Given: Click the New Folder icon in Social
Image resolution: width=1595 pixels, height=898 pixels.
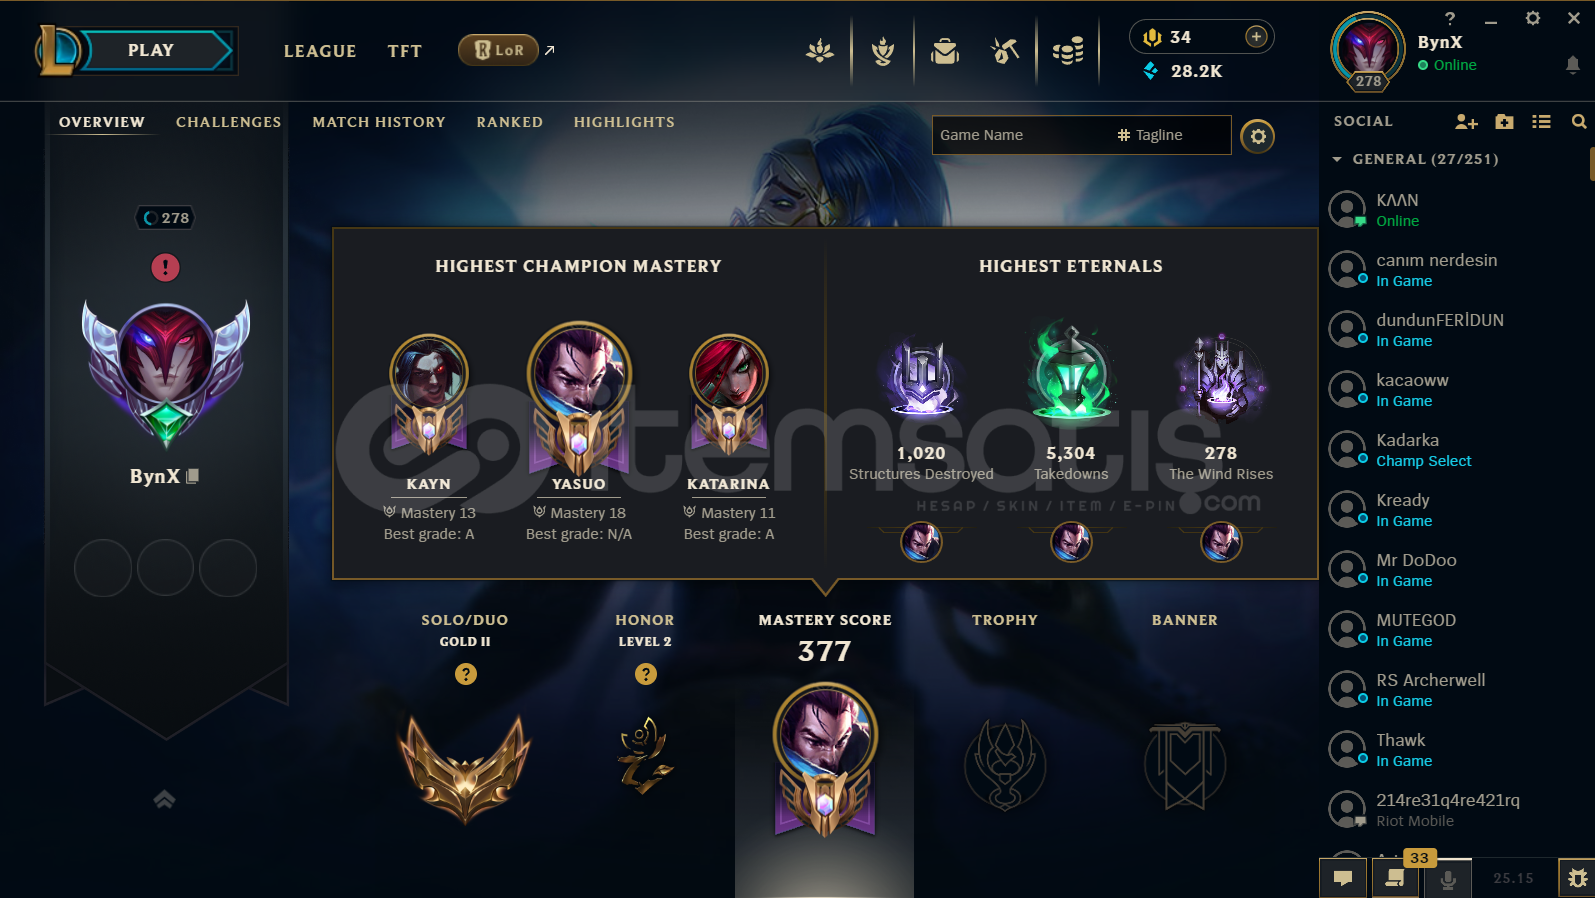Looking at the screenshot, I should click(x=1504, y=121).
